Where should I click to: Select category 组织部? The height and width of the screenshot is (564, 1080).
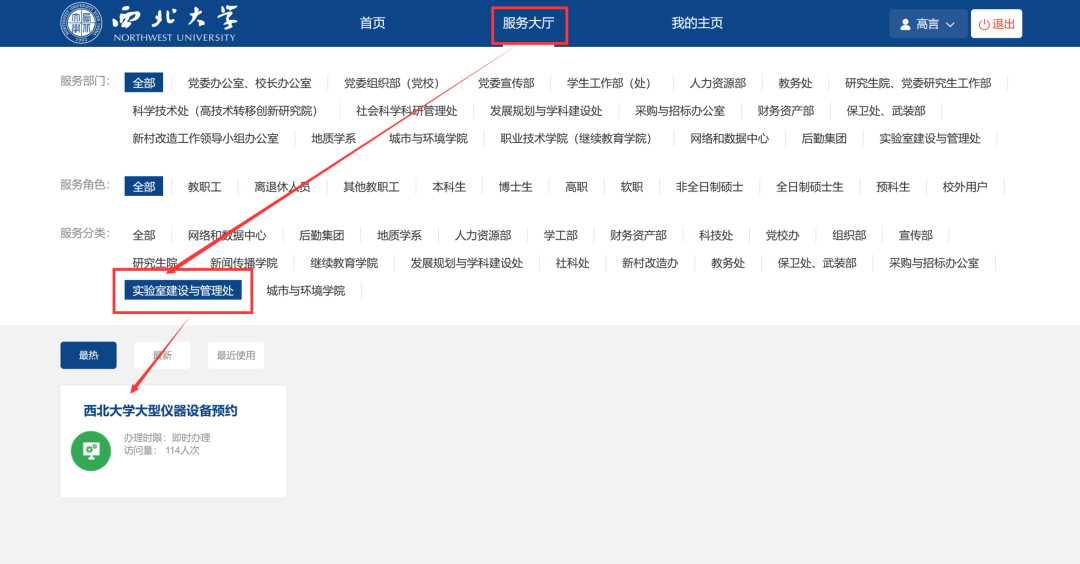tap(849, 236)
